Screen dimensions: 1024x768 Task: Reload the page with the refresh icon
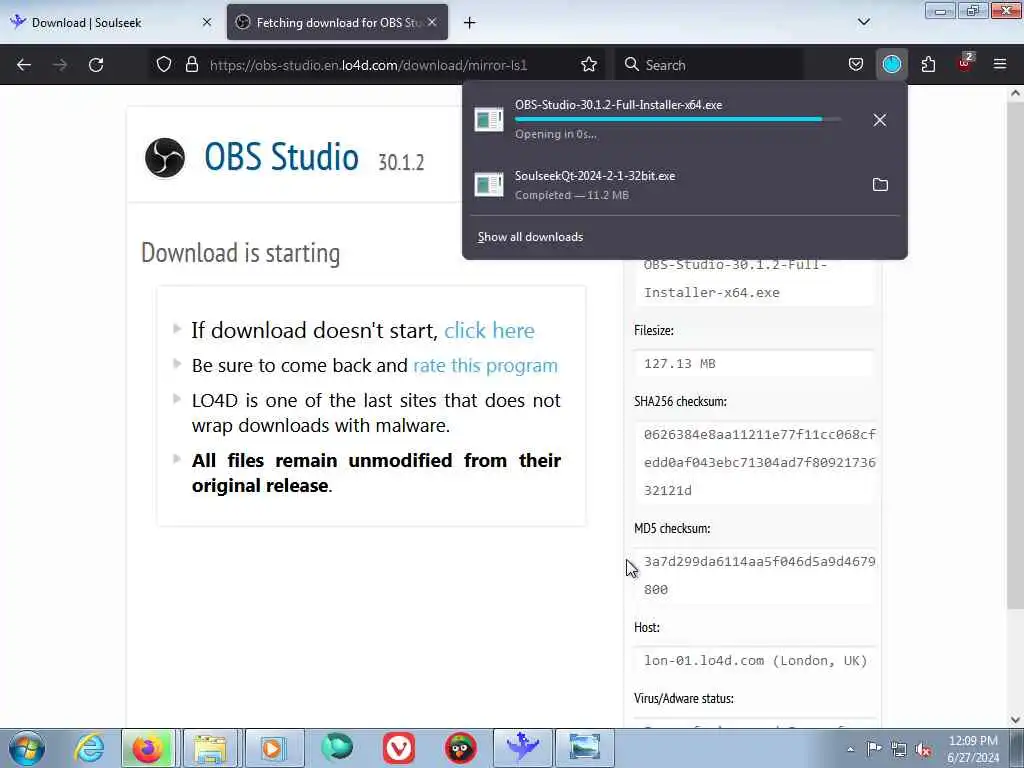coord(96,65)
